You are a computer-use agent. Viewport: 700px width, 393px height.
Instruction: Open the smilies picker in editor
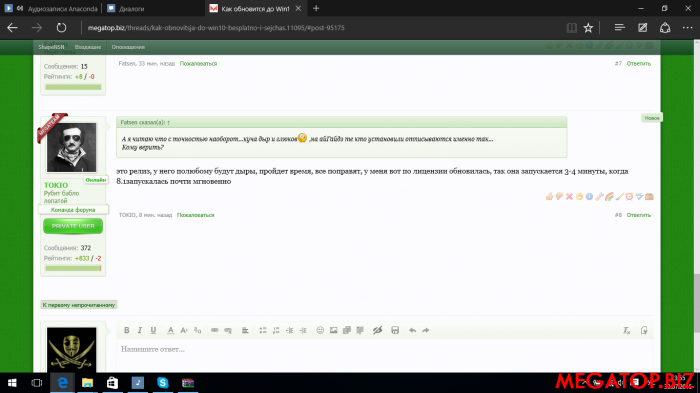click(x=320, y=330)
